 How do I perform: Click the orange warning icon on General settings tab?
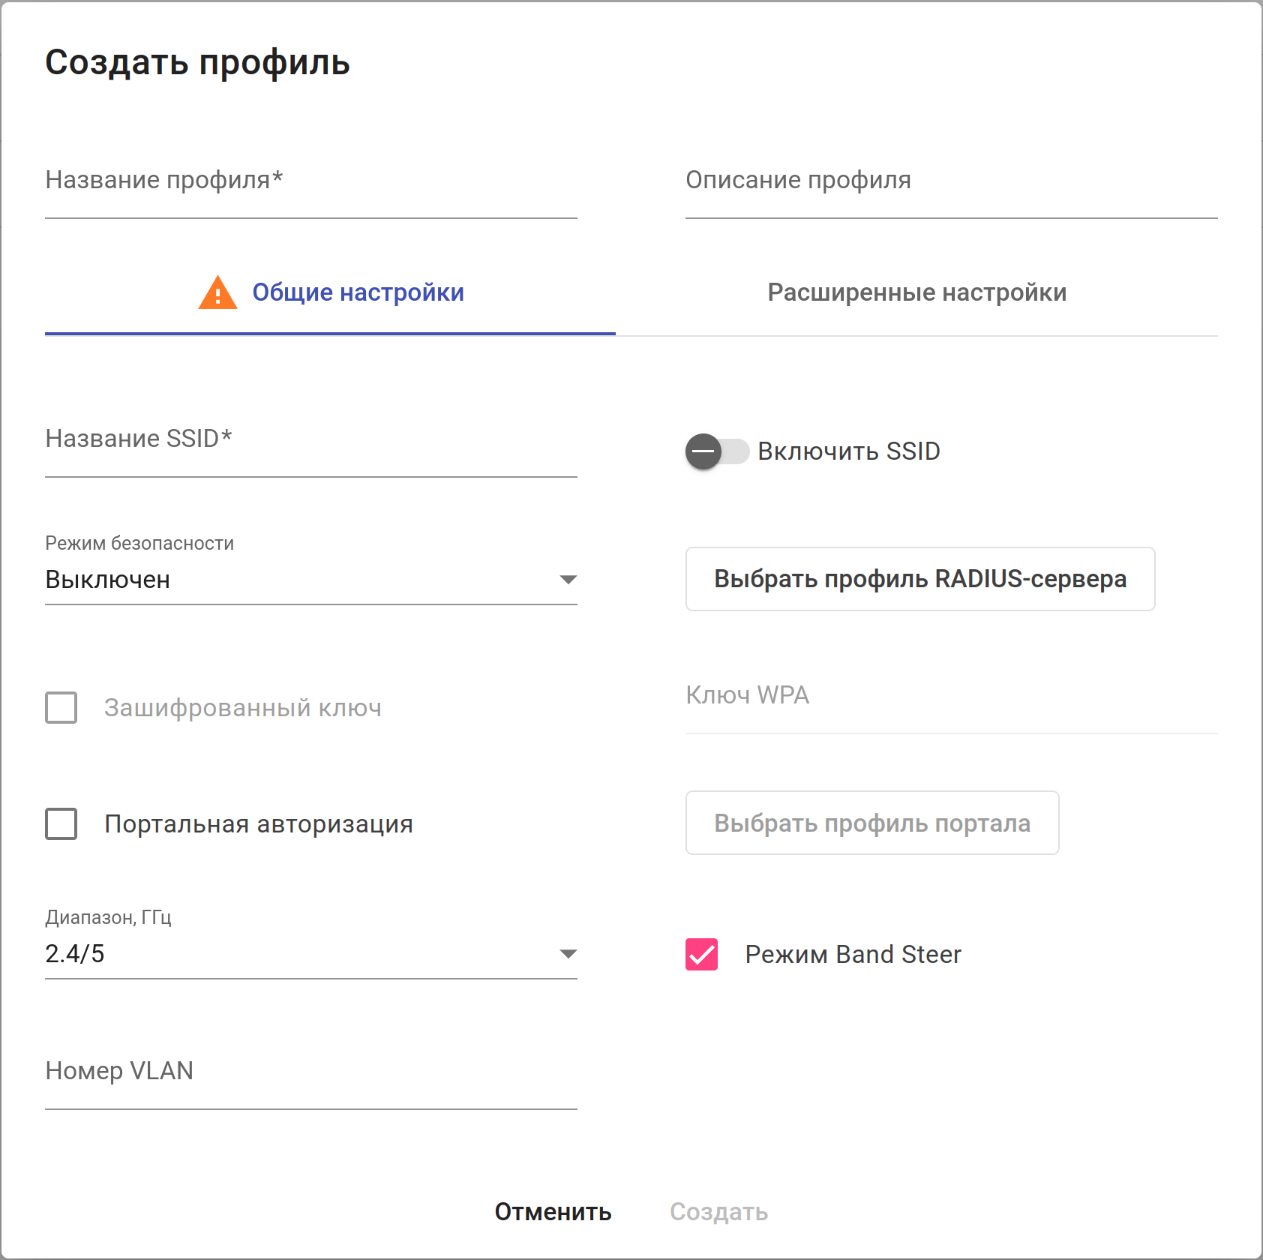pyautogui.click(x=217, y=293)
